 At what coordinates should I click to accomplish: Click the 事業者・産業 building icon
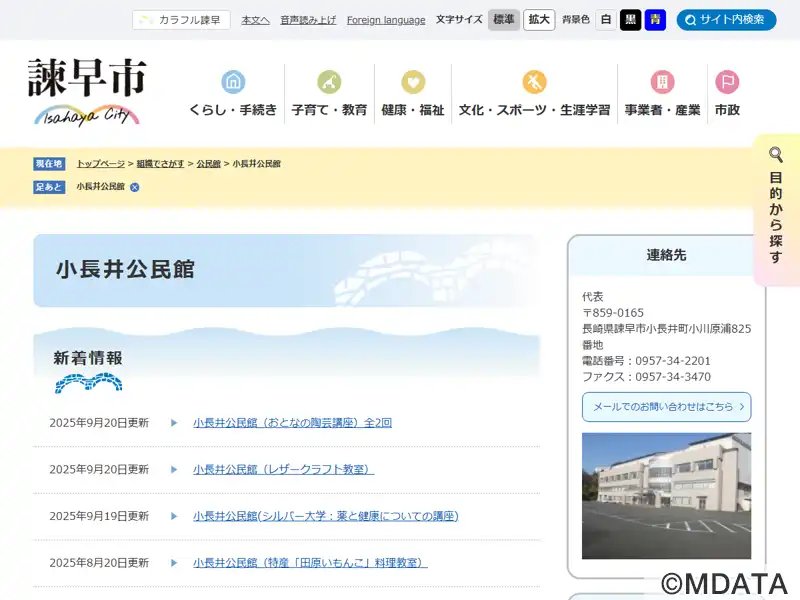click(662, 82)
